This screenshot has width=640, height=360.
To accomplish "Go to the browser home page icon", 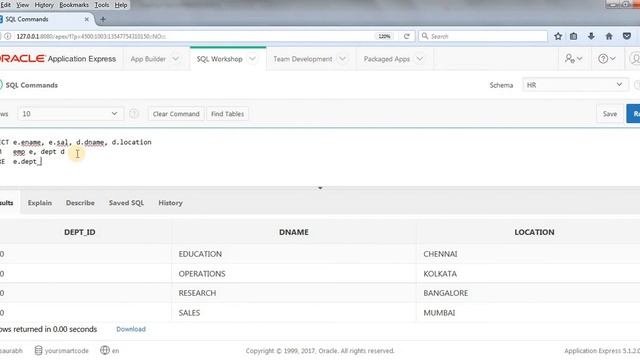I will tap(609, 36).
